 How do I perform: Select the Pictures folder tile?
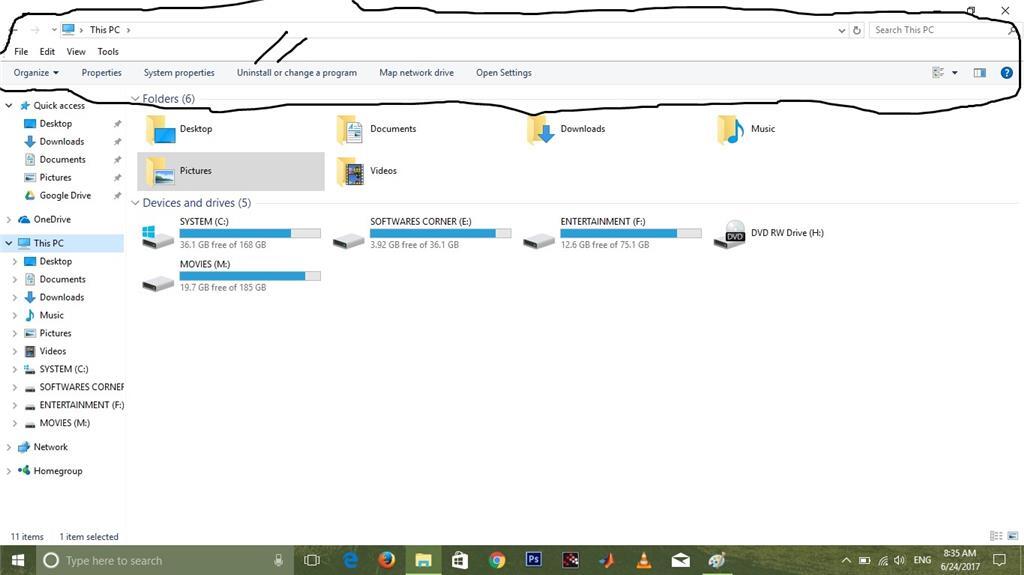click(231, 171)
